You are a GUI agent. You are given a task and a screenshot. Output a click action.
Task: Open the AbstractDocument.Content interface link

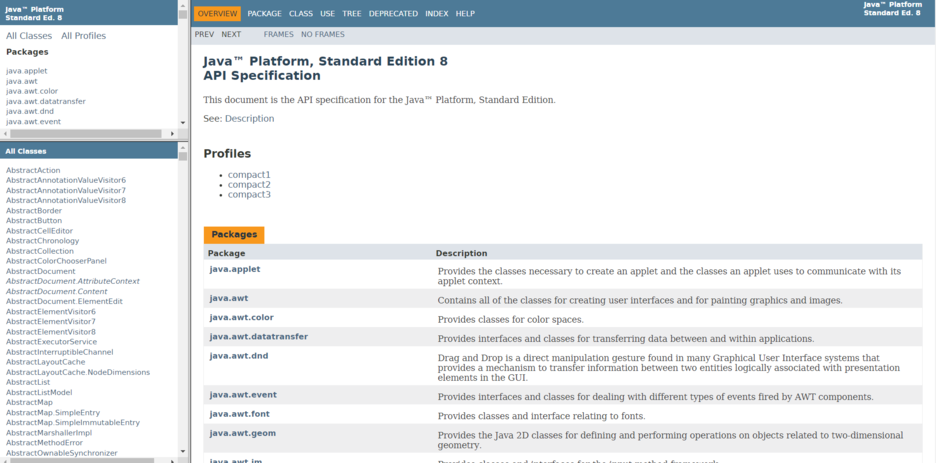(57, 291)
